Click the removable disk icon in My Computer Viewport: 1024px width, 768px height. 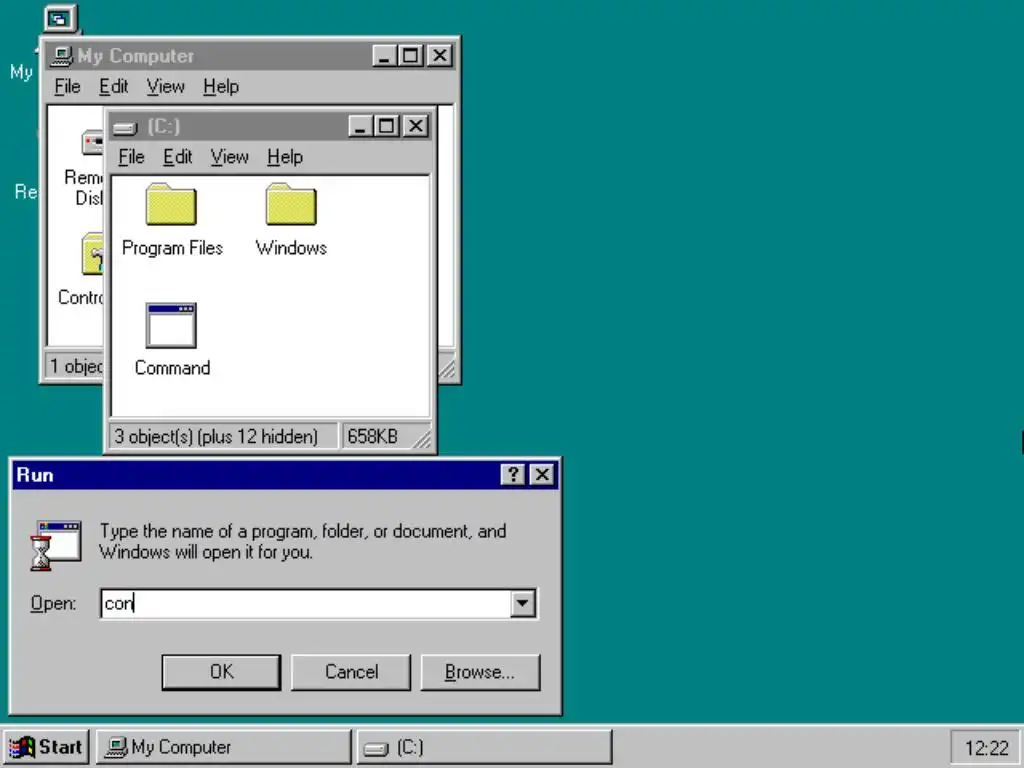click(92, 142)
